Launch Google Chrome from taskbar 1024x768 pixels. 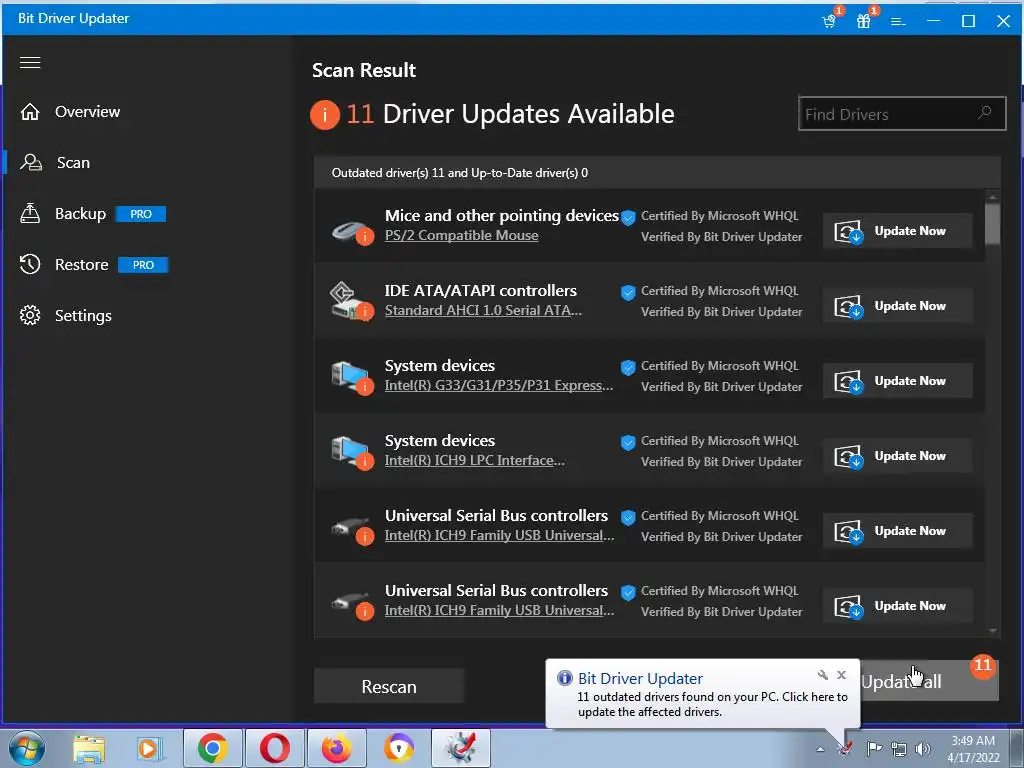213,748
